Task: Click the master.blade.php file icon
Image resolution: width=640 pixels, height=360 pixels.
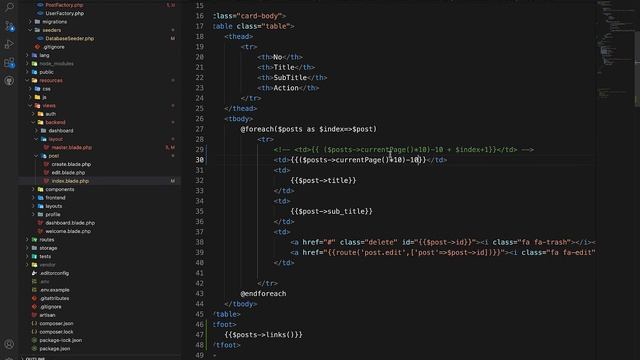Action: point(46,147)
